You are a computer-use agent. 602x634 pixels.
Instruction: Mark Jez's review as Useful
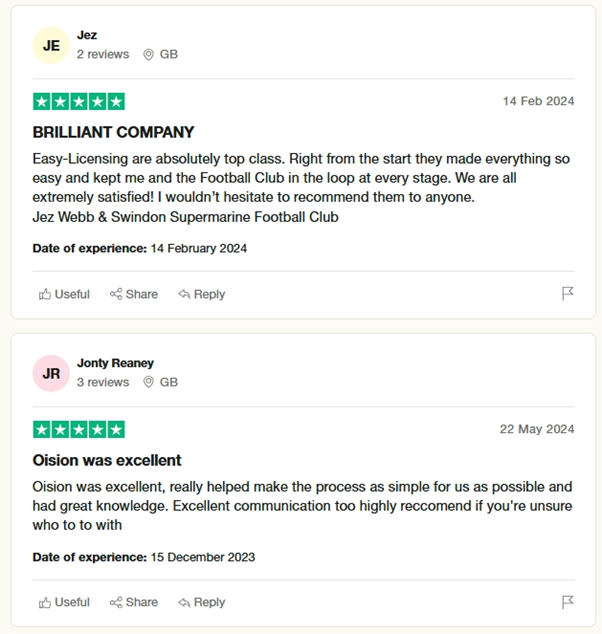(64, 294)
